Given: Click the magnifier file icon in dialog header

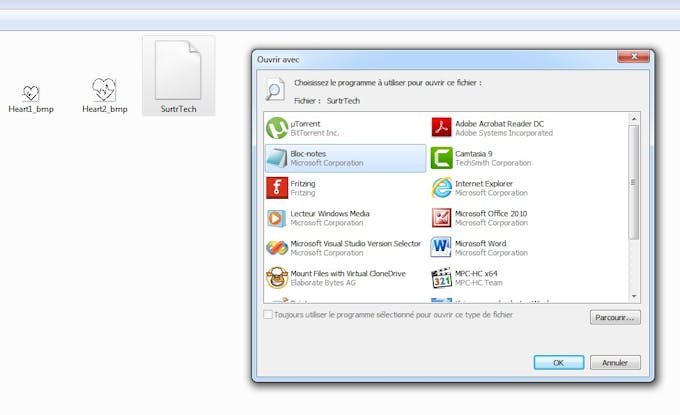Looking at the screenshot, I should (x=275, y=90).
